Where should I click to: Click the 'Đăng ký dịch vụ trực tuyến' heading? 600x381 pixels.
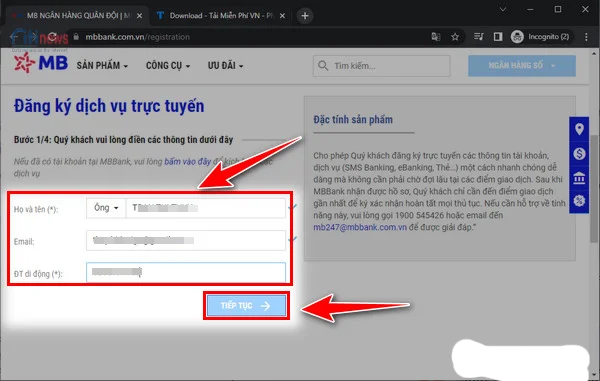tap(109, 106)
